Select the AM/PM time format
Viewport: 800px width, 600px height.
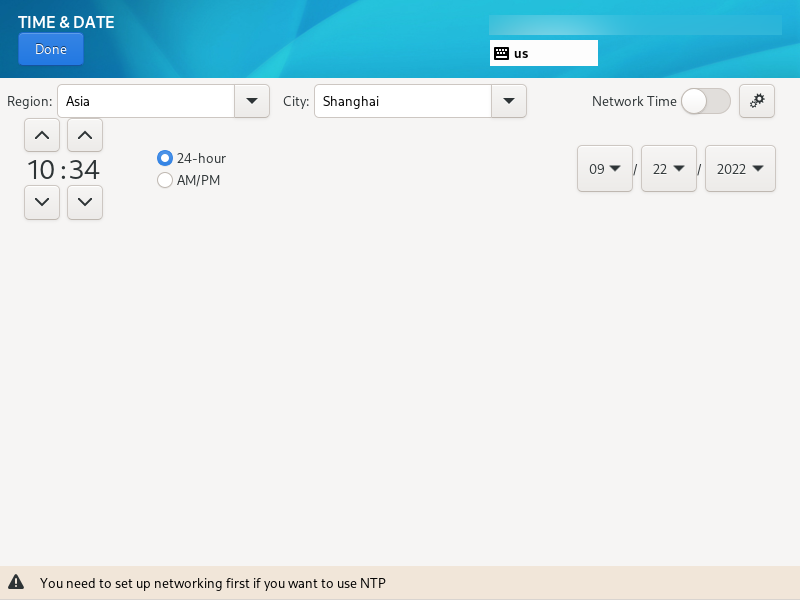point(165,180)
